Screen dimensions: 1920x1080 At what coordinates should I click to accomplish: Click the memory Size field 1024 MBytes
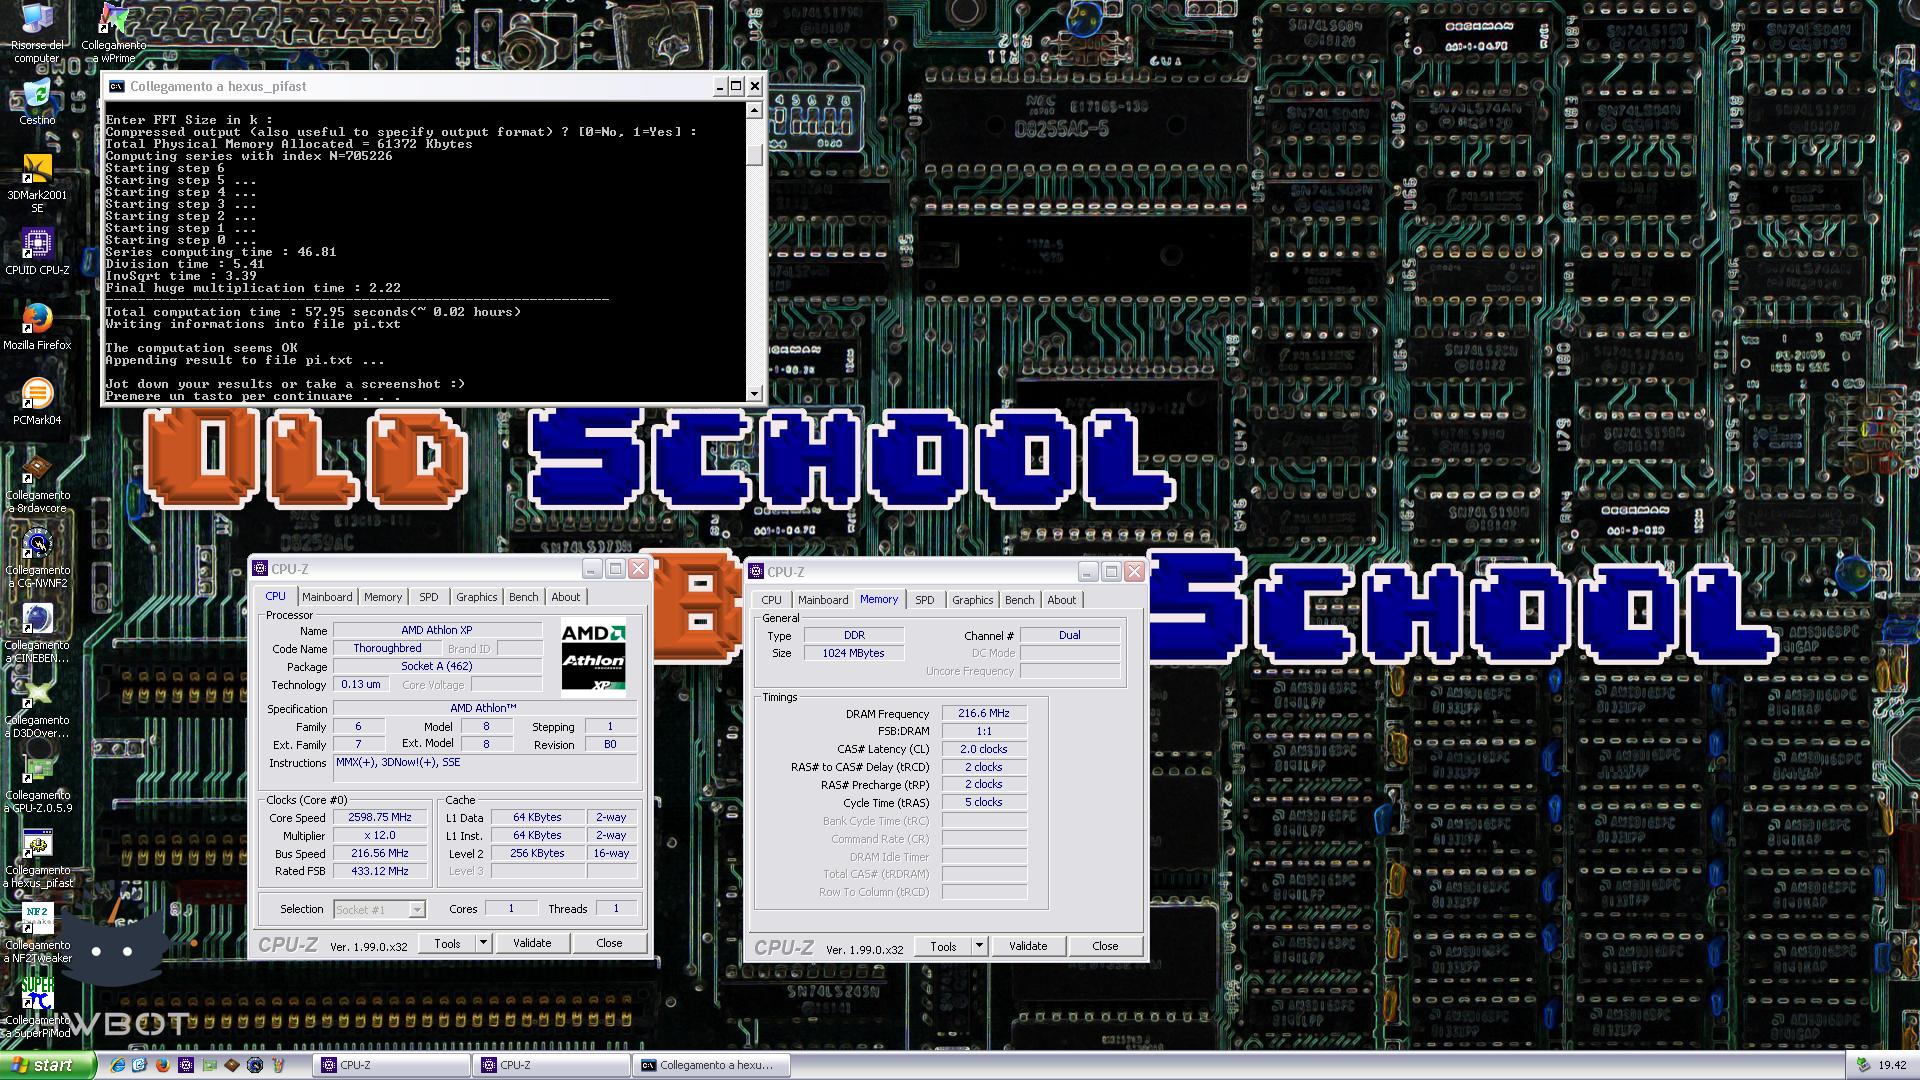click(x=854, y=653)
